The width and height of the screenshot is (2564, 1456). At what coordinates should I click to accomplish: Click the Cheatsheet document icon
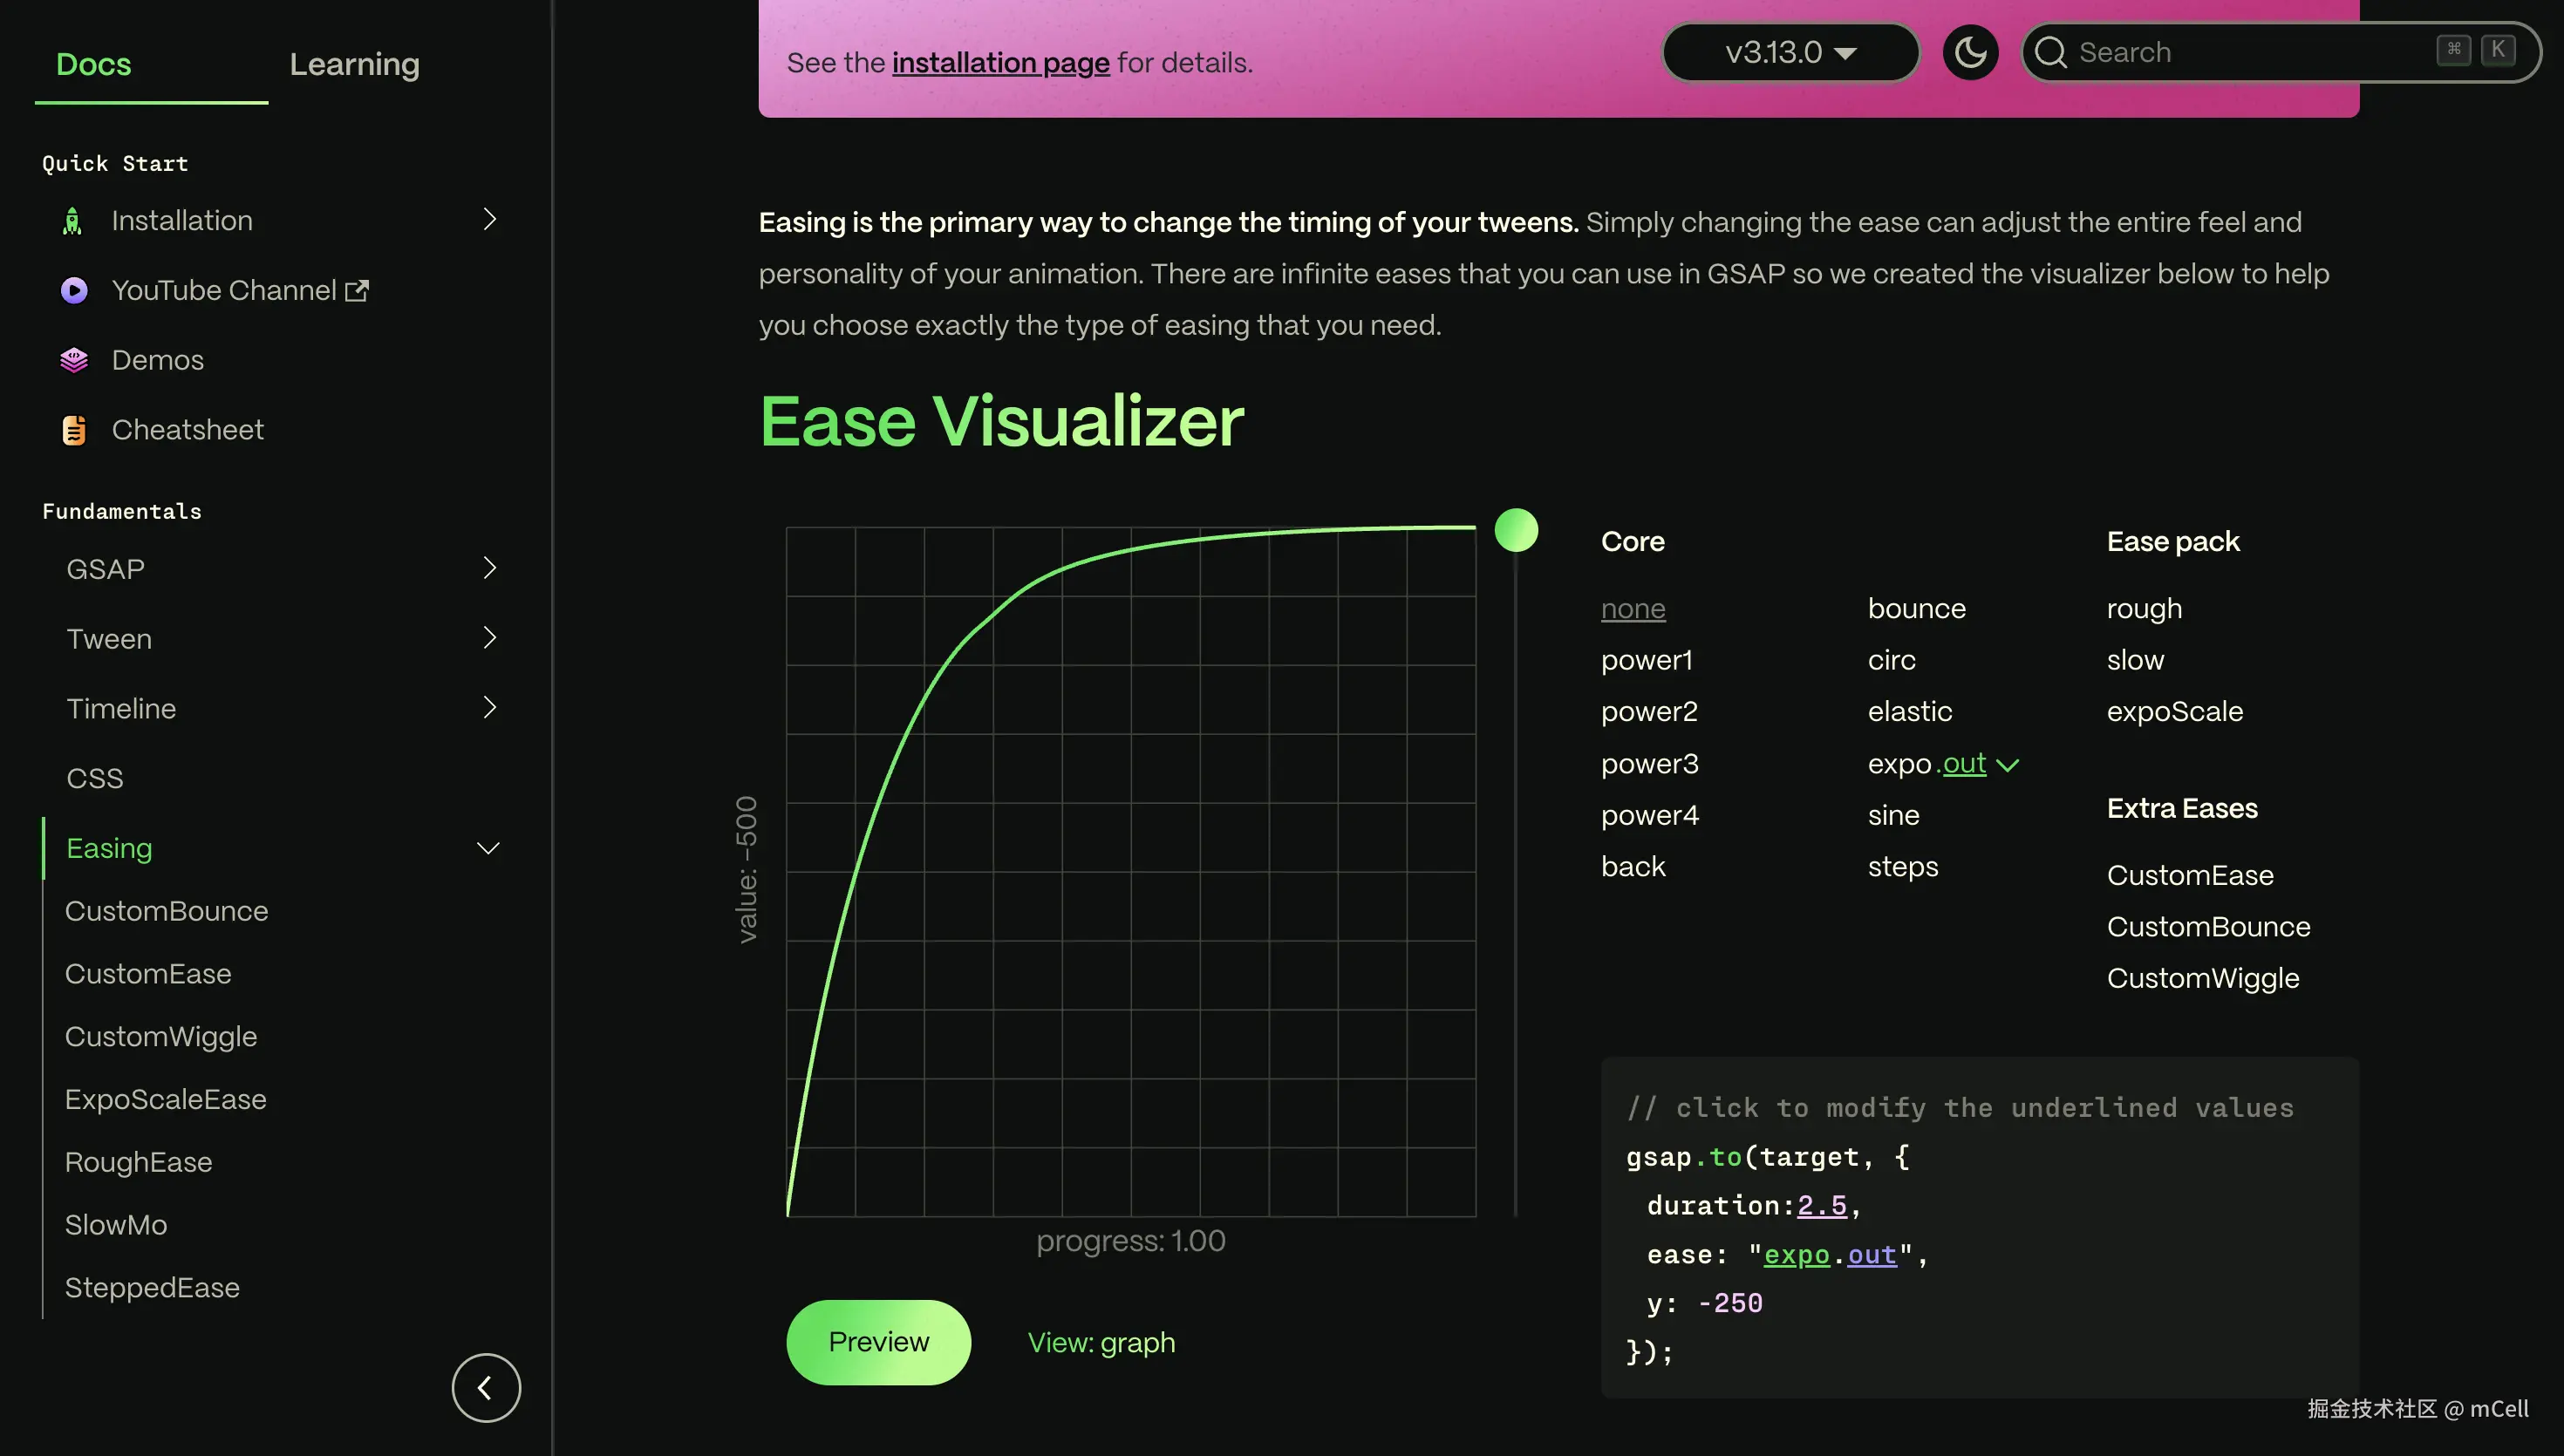(74, 430)
